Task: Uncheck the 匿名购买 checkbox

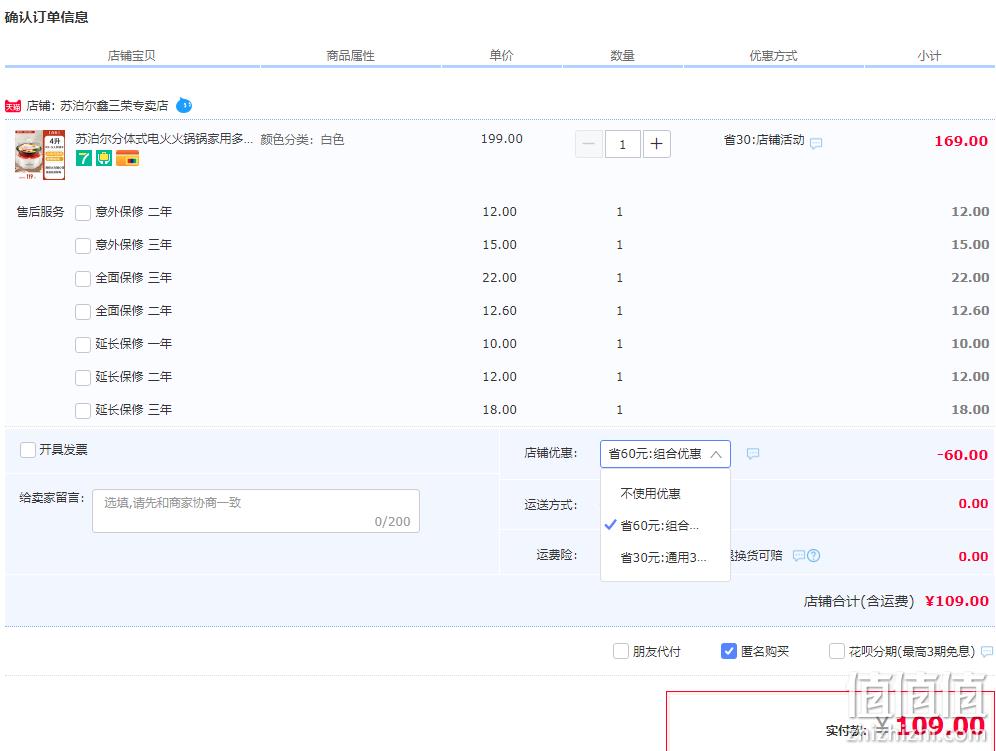Action: click(729, 651)
